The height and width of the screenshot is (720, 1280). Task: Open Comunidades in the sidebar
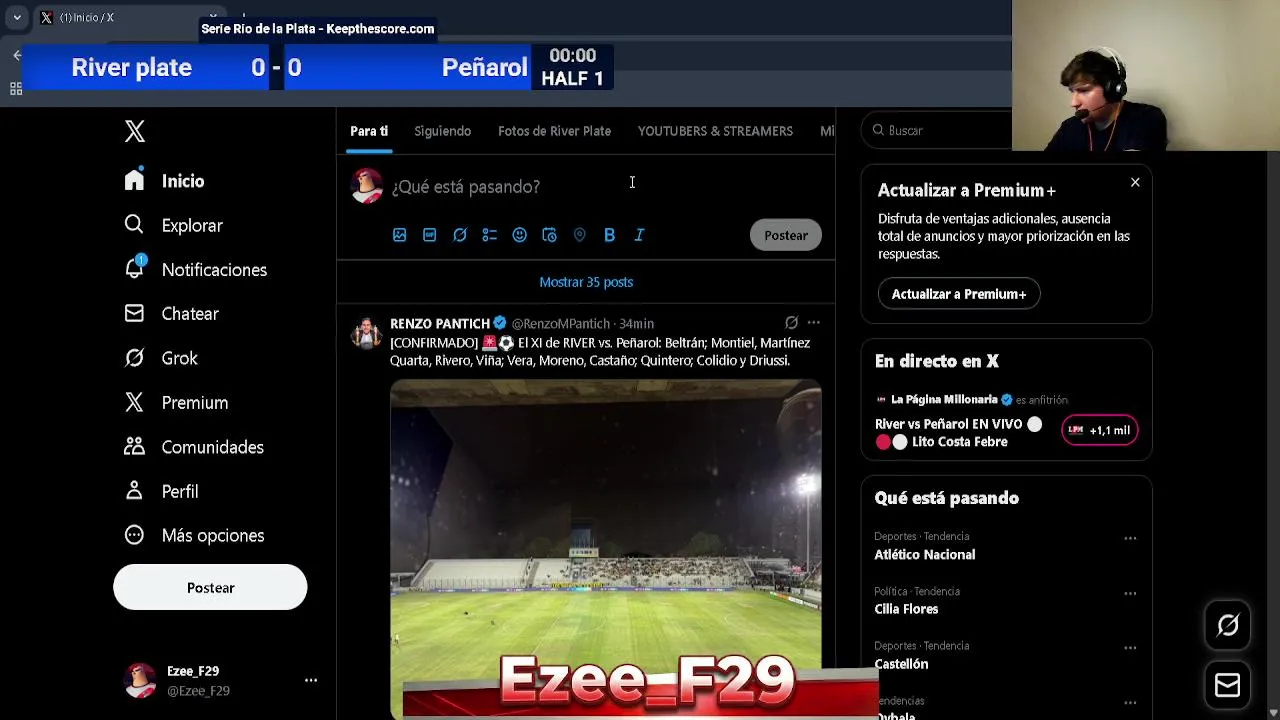tap(193, 447)
